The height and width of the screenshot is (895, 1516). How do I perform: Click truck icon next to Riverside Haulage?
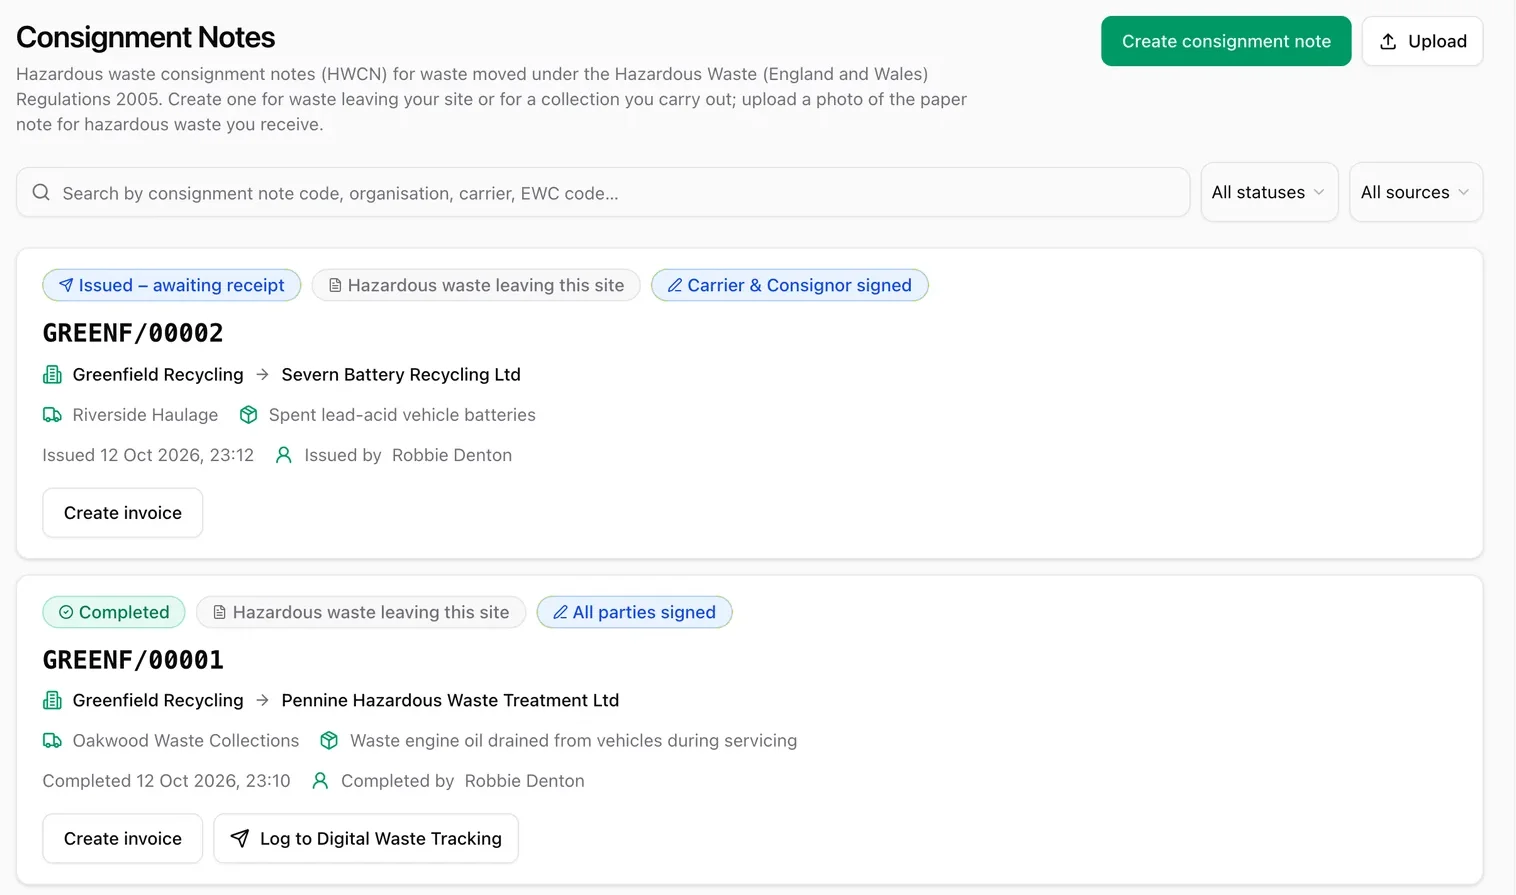click(52, 414)
